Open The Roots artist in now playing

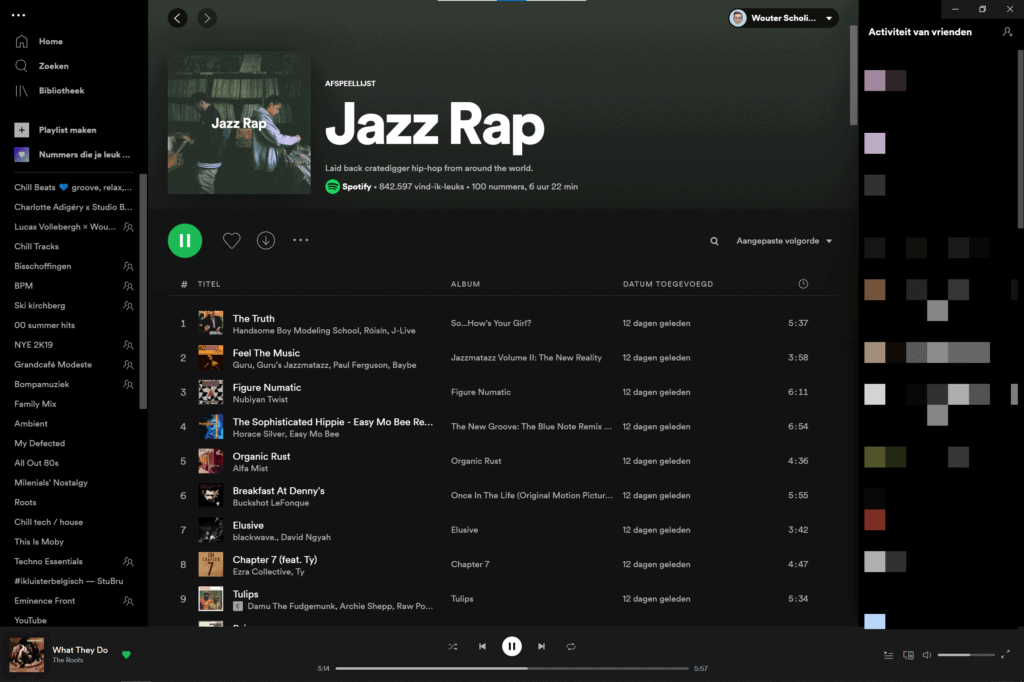pyautogui.click(x=67, y=660)
